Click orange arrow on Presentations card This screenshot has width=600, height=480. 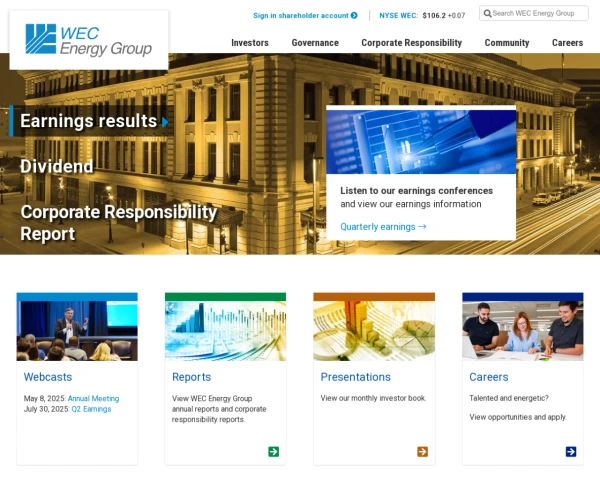tap(422, 452)
